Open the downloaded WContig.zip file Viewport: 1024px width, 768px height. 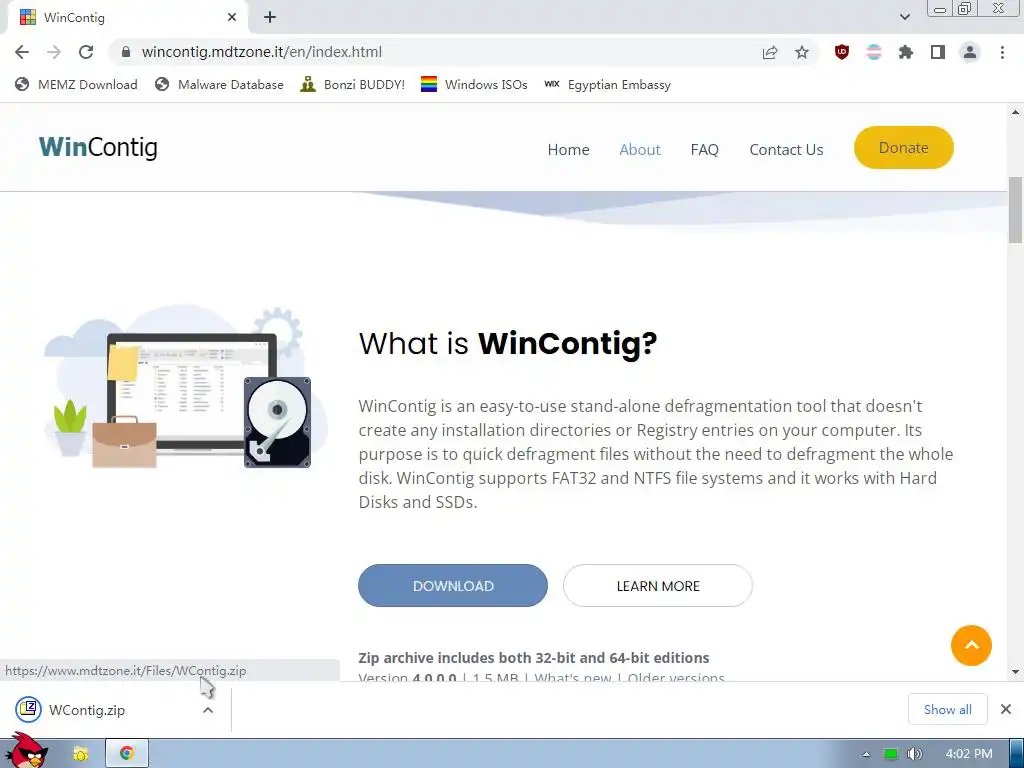coord(87,710)
